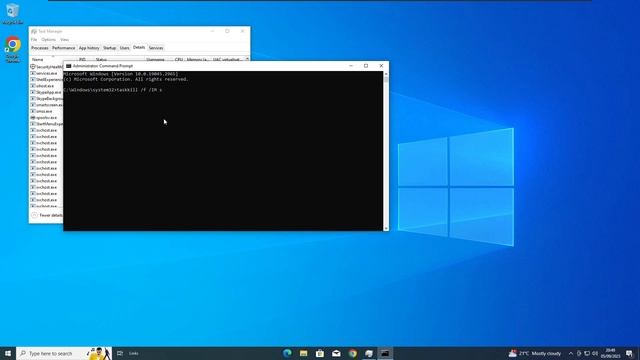Select the SkypeBackground process row

(47, 99)
